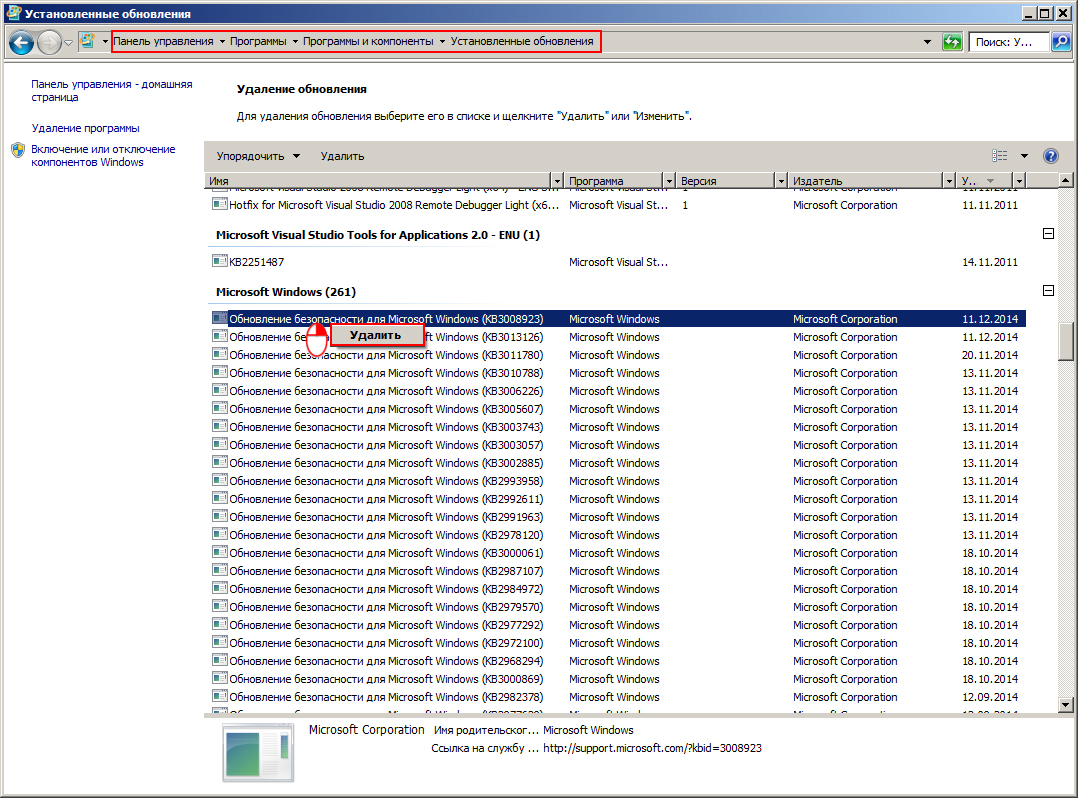Choose Удалить in the context menu
Viewport: 1078px width, 798px height.
pyautogui.click(x=375, y=335)
